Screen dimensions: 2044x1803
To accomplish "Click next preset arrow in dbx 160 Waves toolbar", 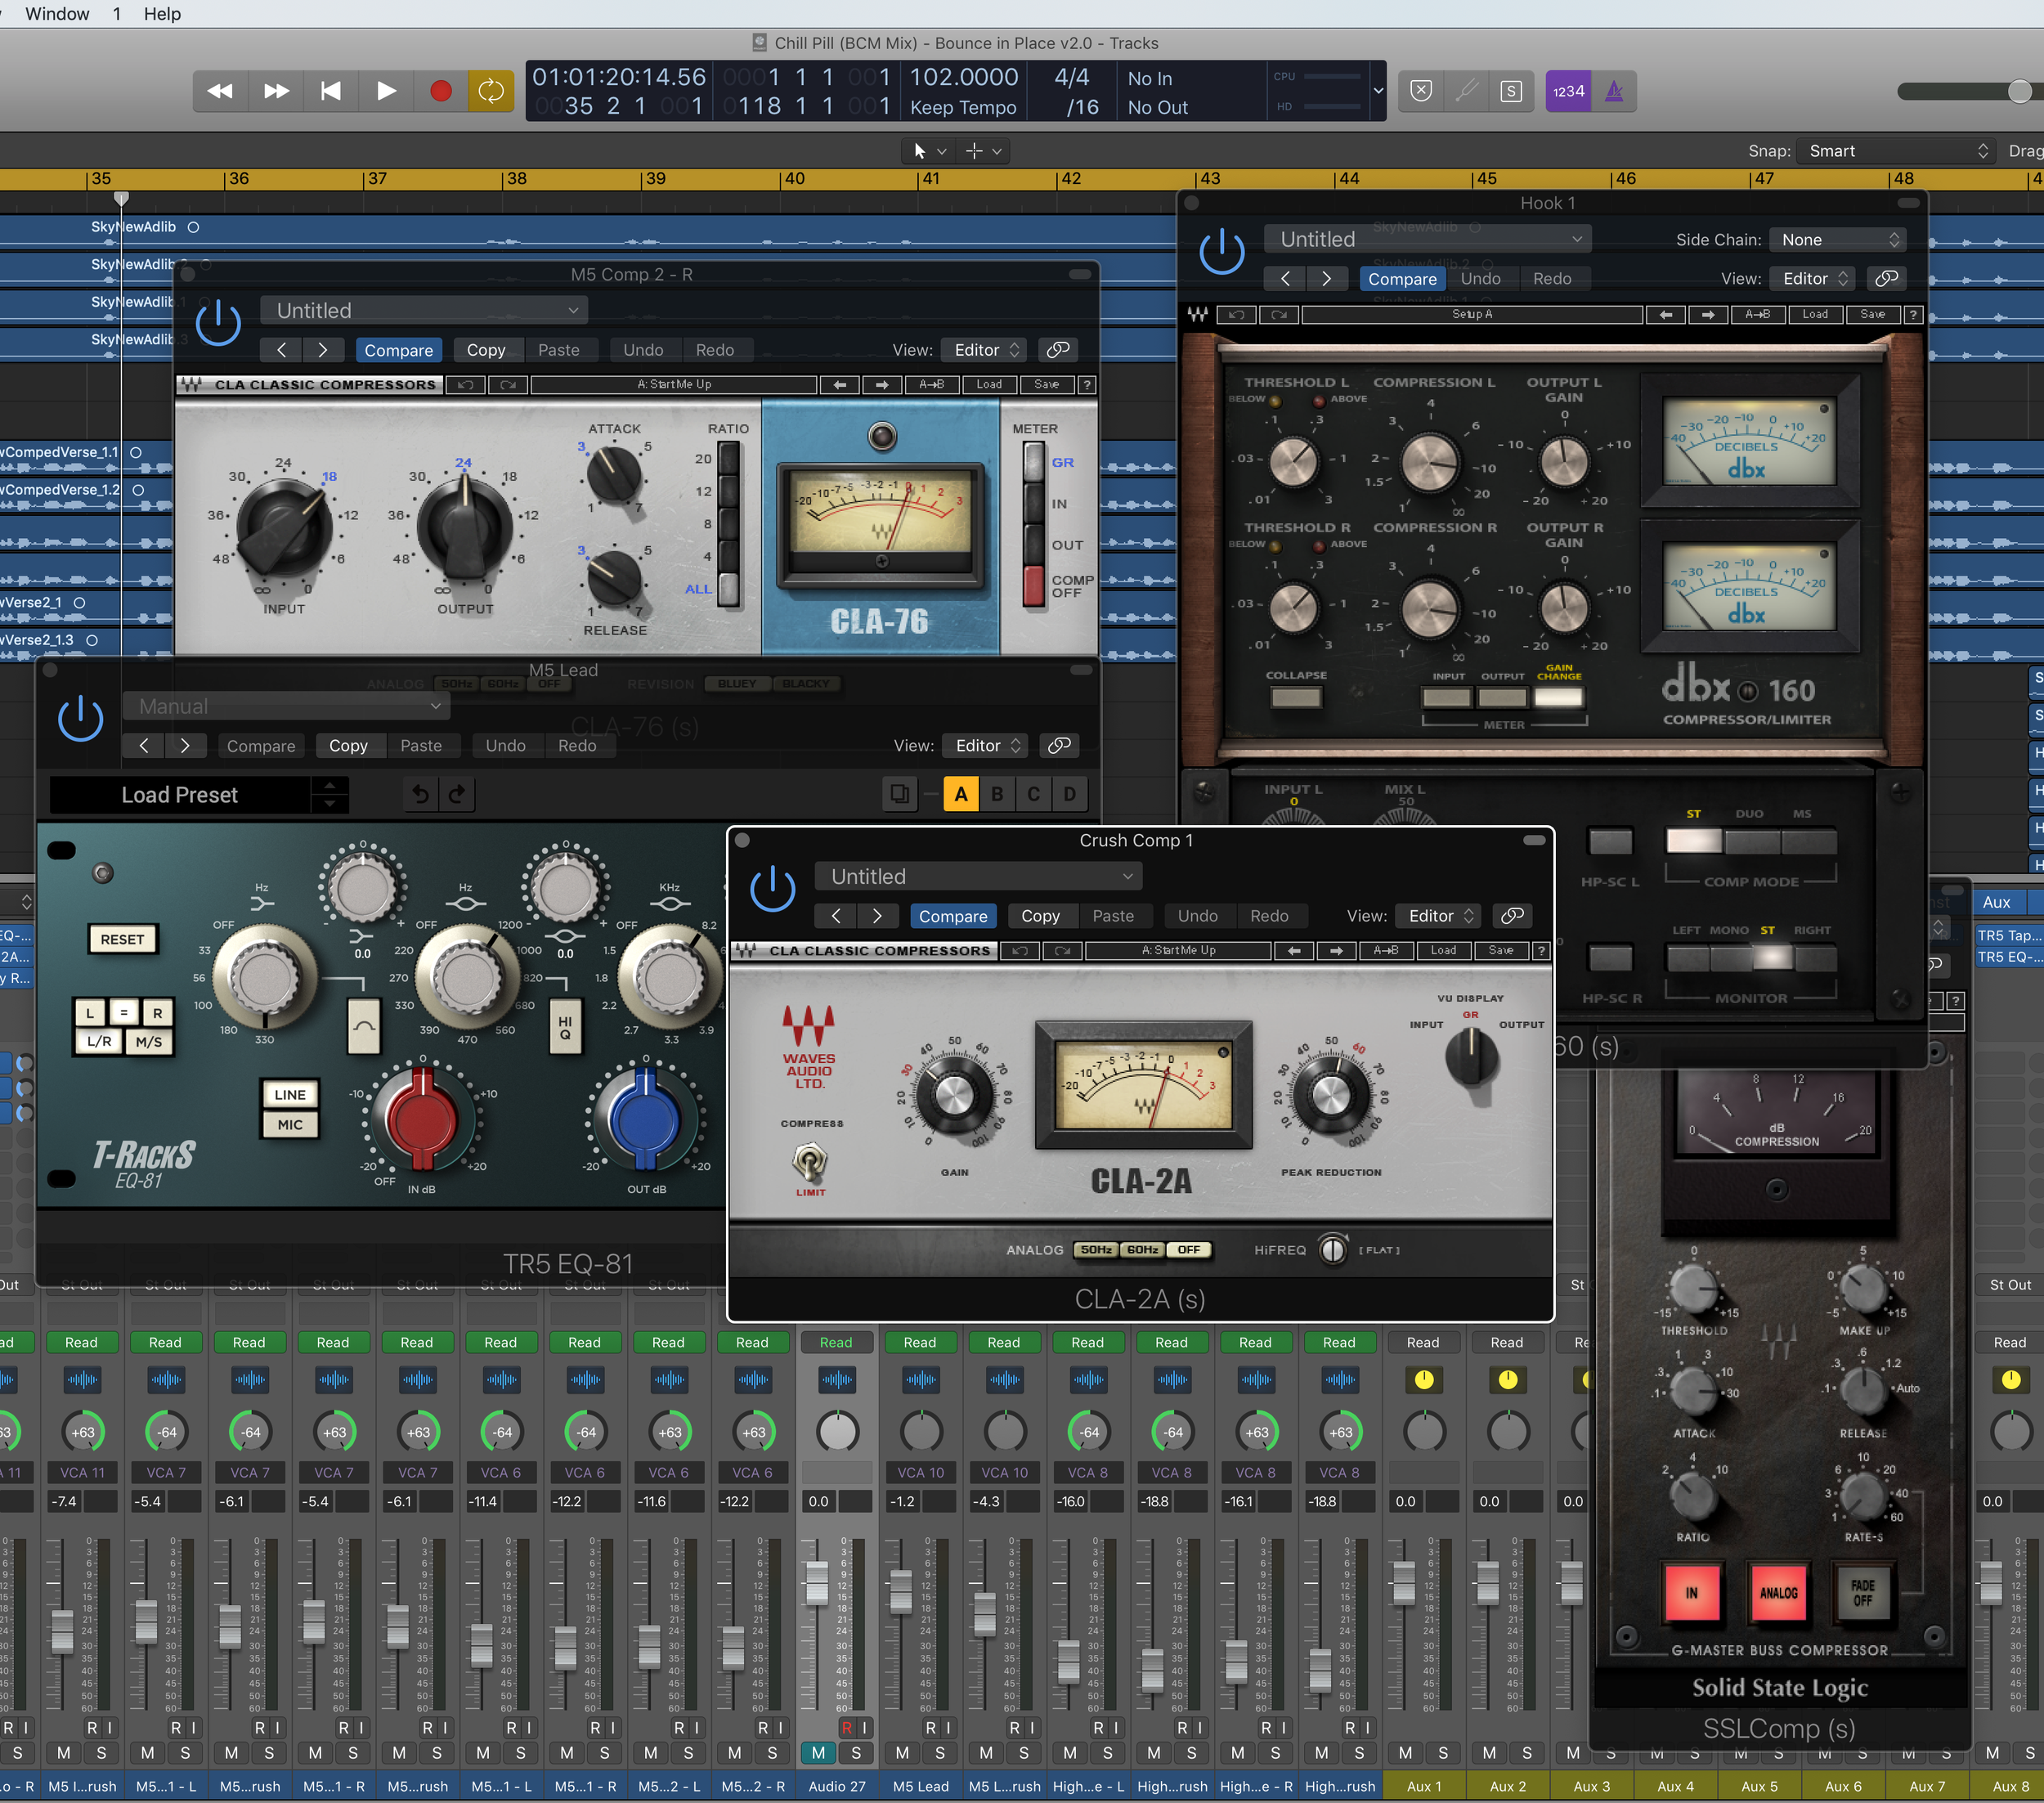I will (1708, 315).
